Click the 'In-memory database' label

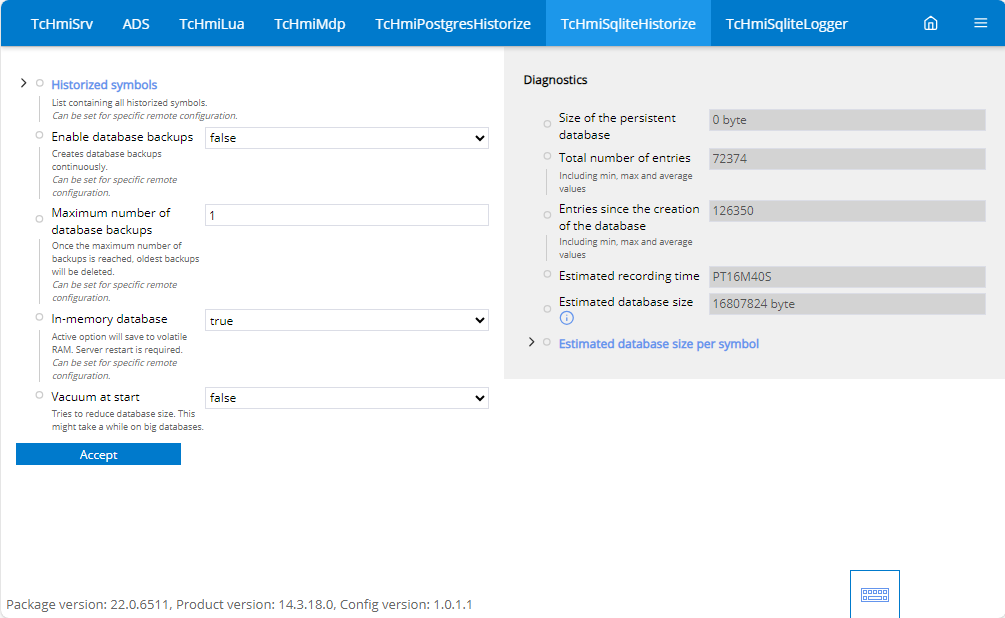click(109, 319)
